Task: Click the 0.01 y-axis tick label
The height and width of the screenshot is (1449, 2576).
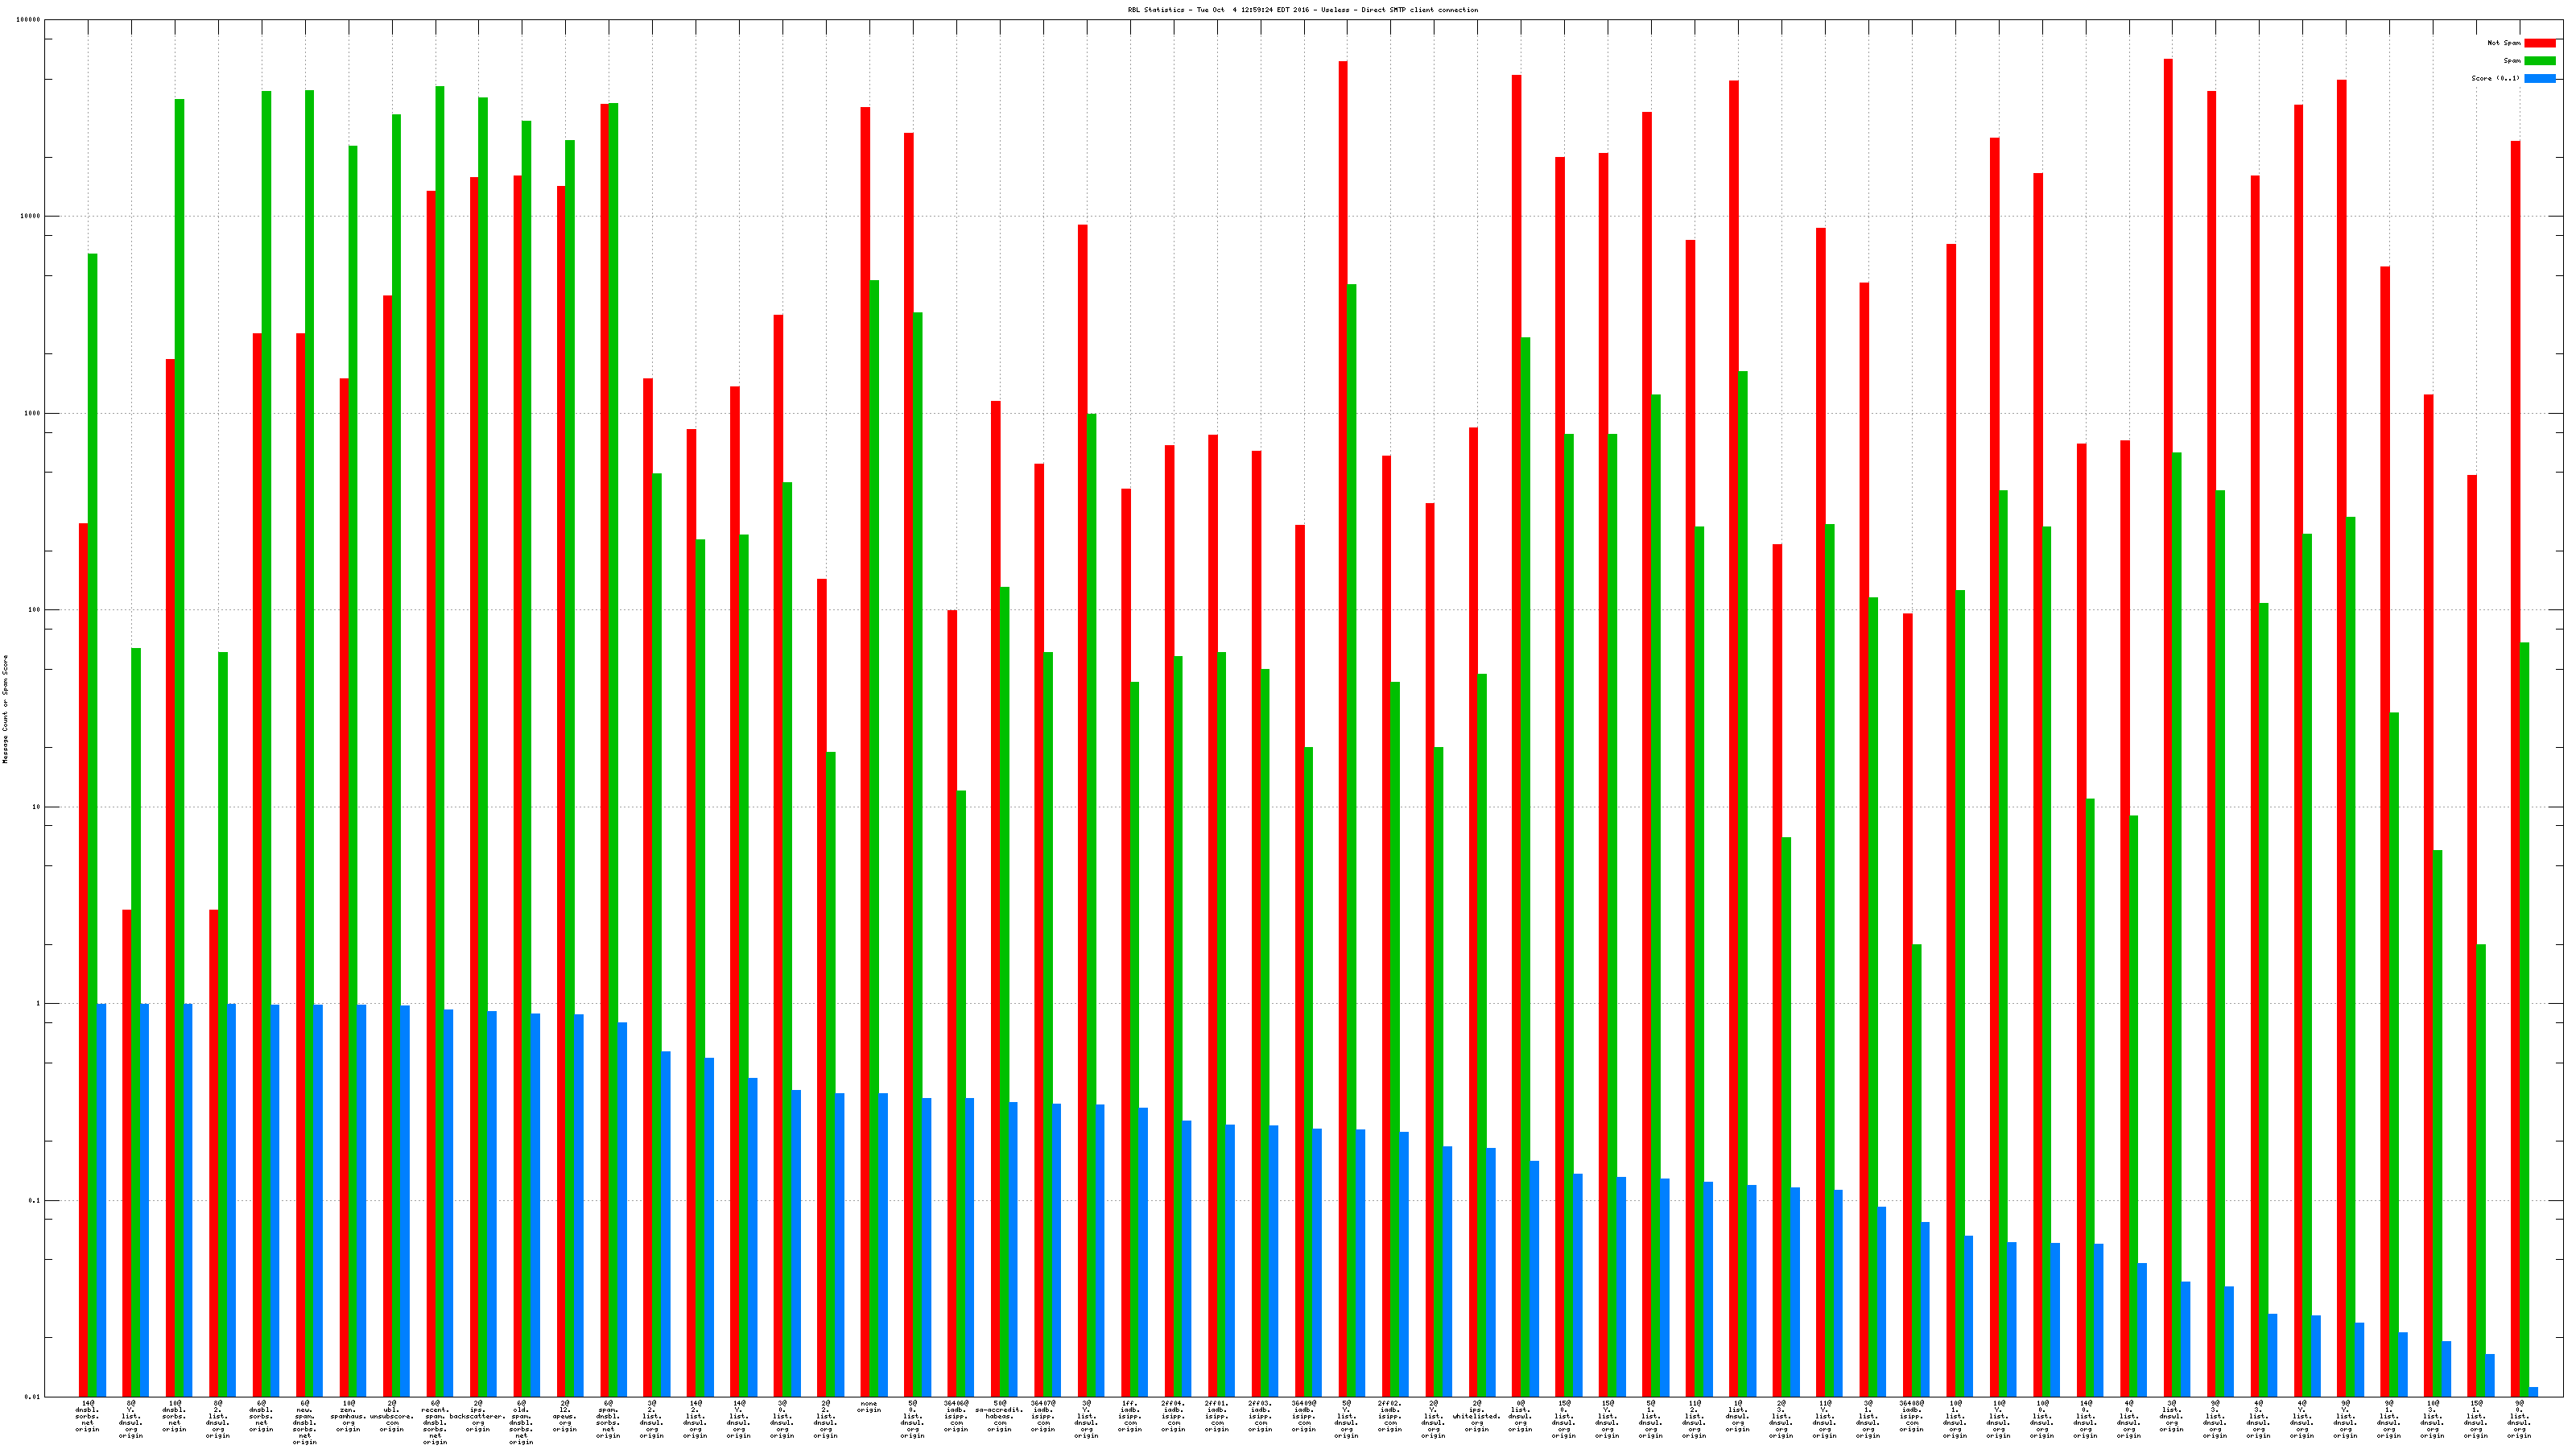Action: [x=32, y=1397]
